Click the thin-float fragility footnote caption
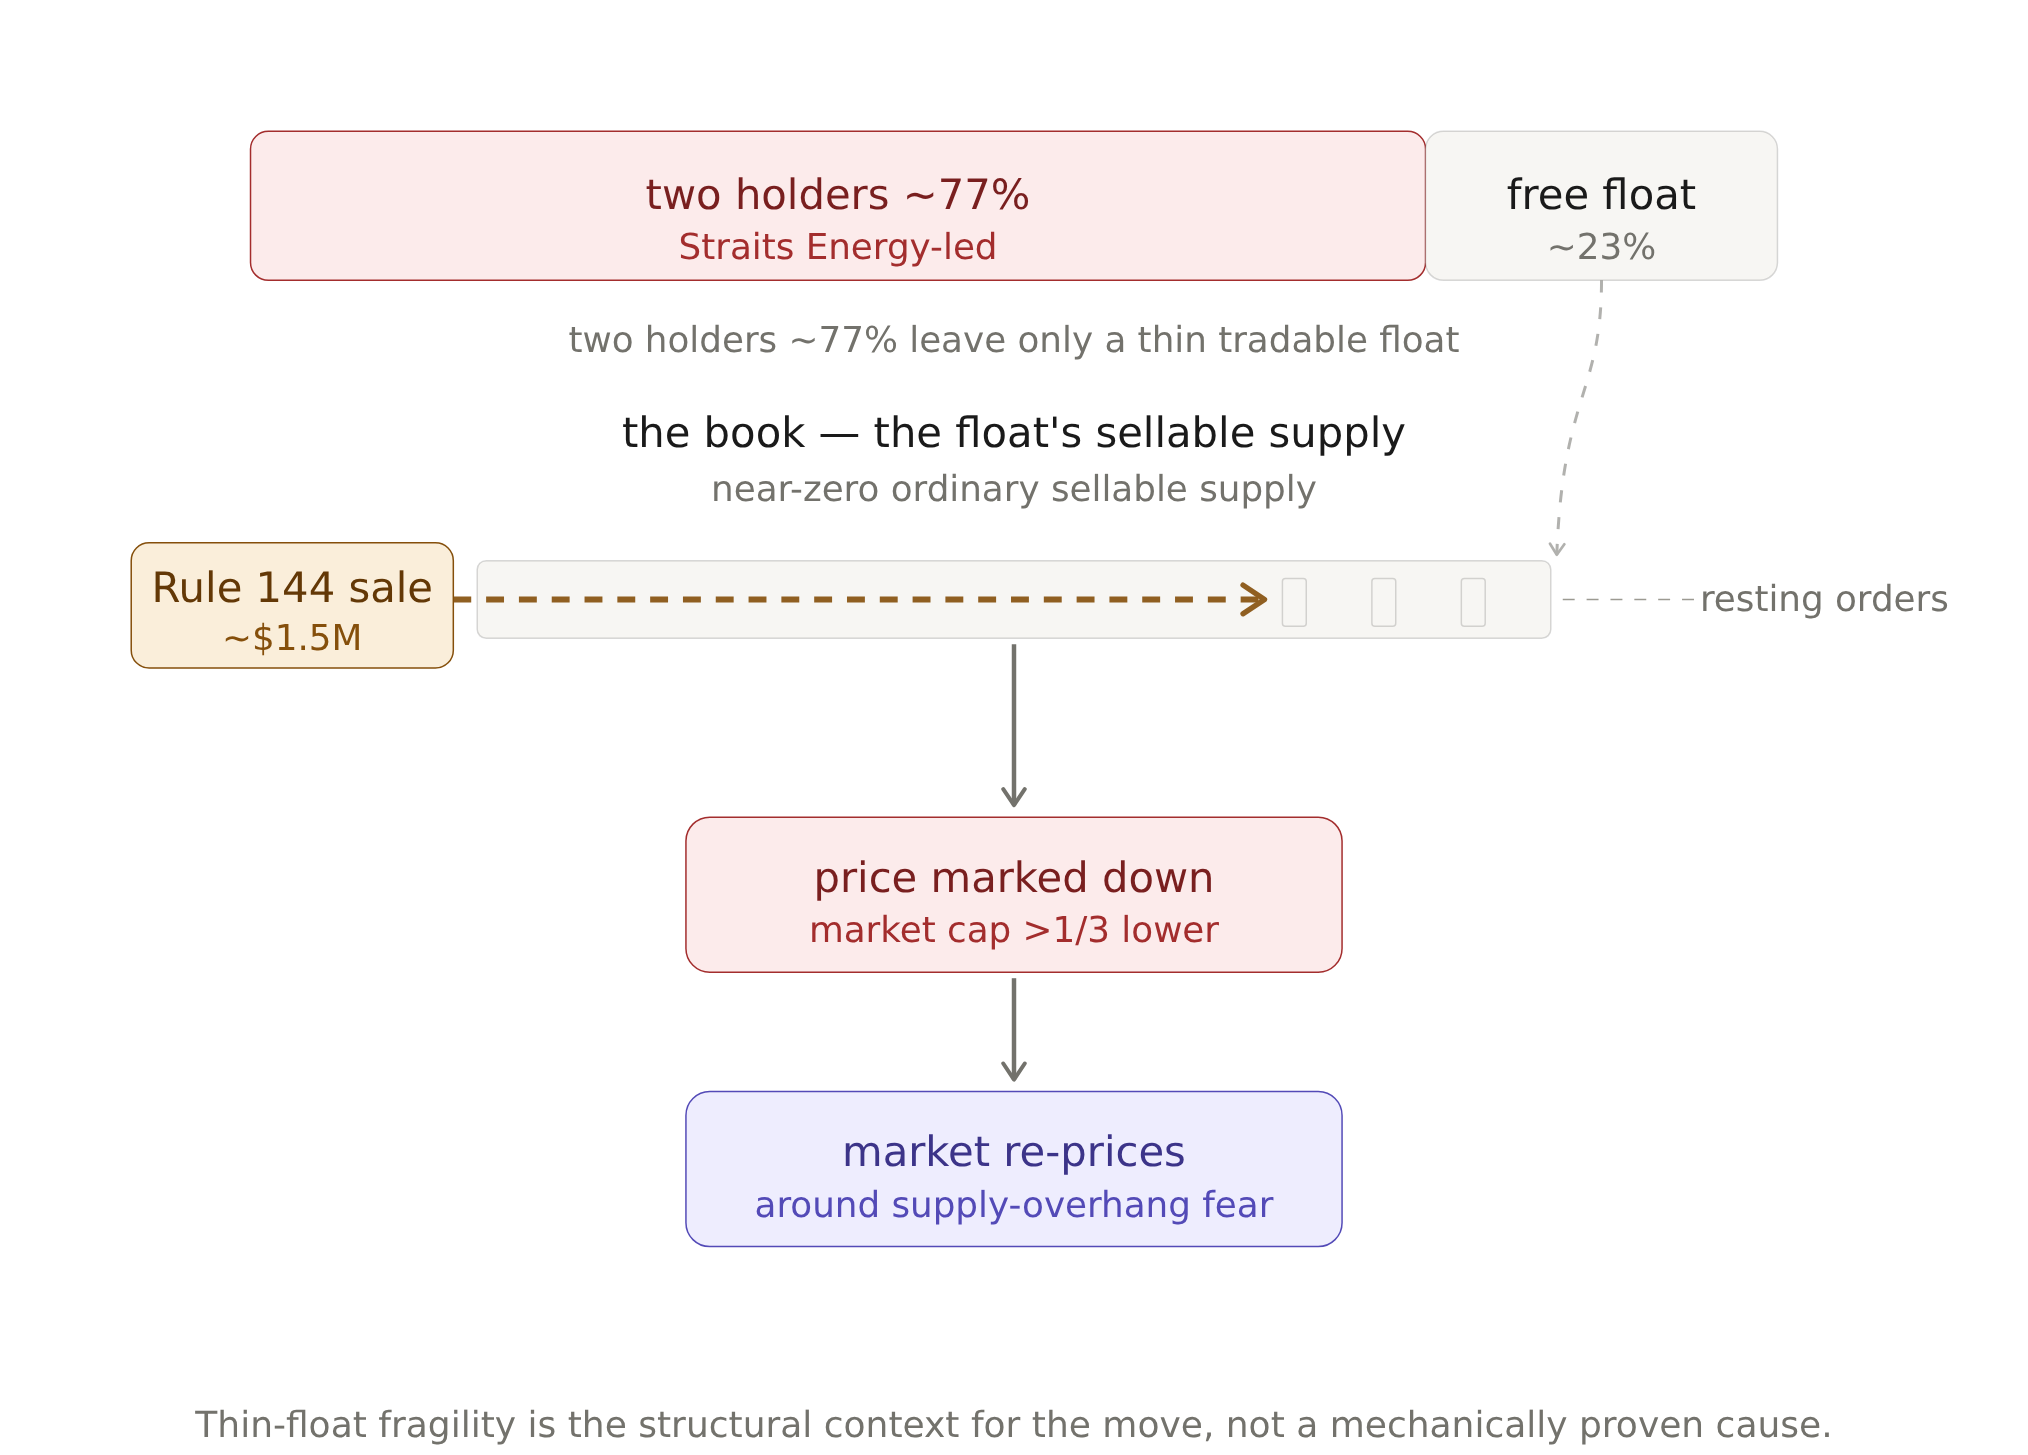The width and height of the screenshot is (2028, 1455). [x=1013, y=1424]
